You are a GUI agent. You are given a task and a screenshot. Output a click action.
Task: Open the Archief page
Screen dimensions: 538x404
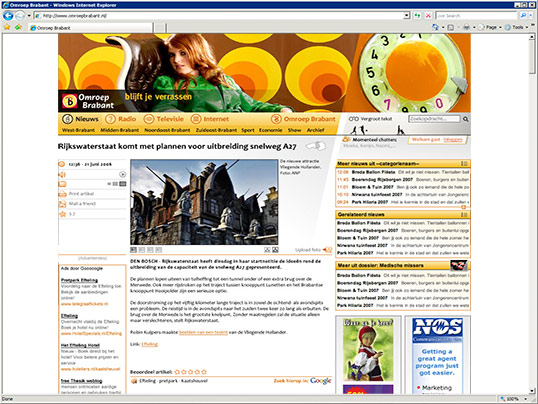click(x=315, y=130)
